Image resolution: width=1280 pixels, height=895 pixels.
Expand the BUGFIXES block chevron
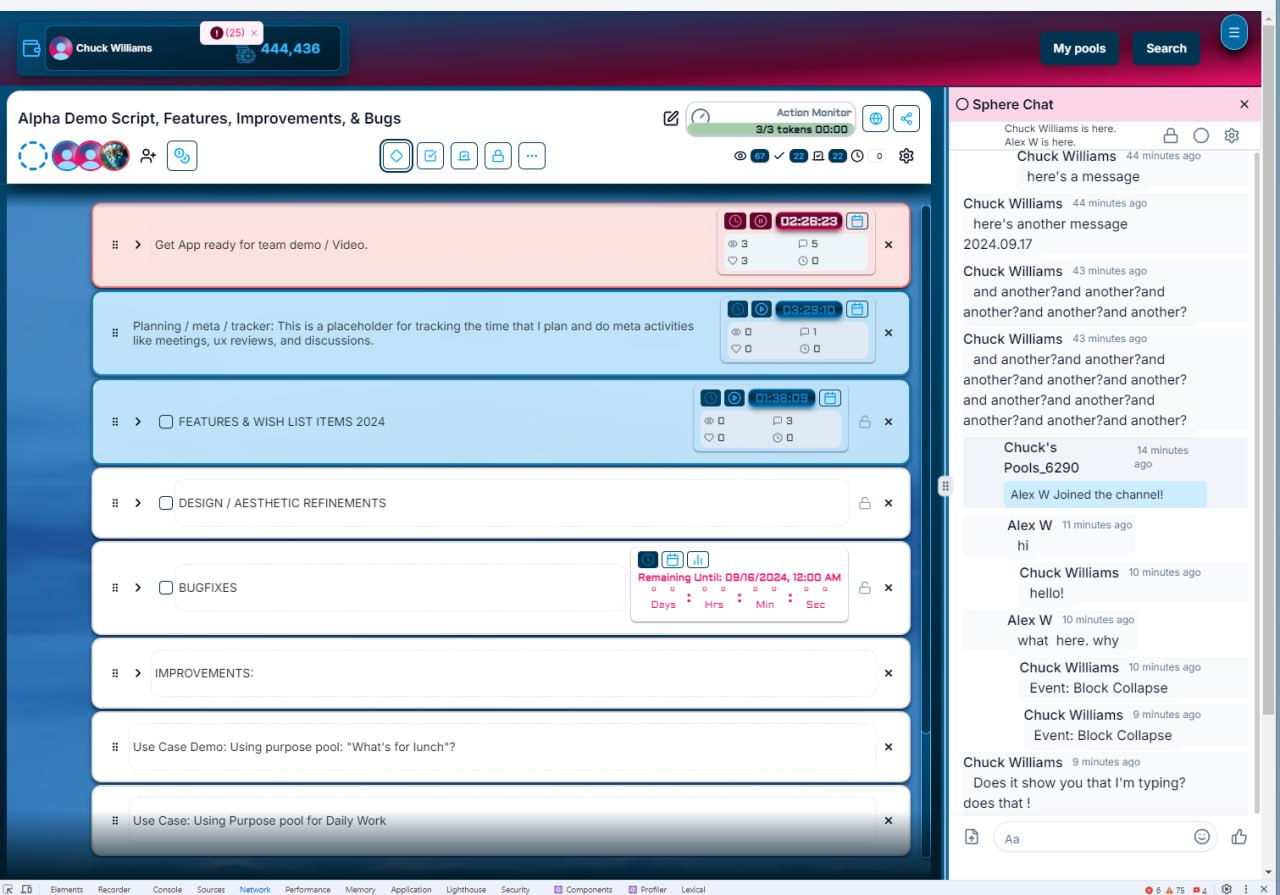138,588
